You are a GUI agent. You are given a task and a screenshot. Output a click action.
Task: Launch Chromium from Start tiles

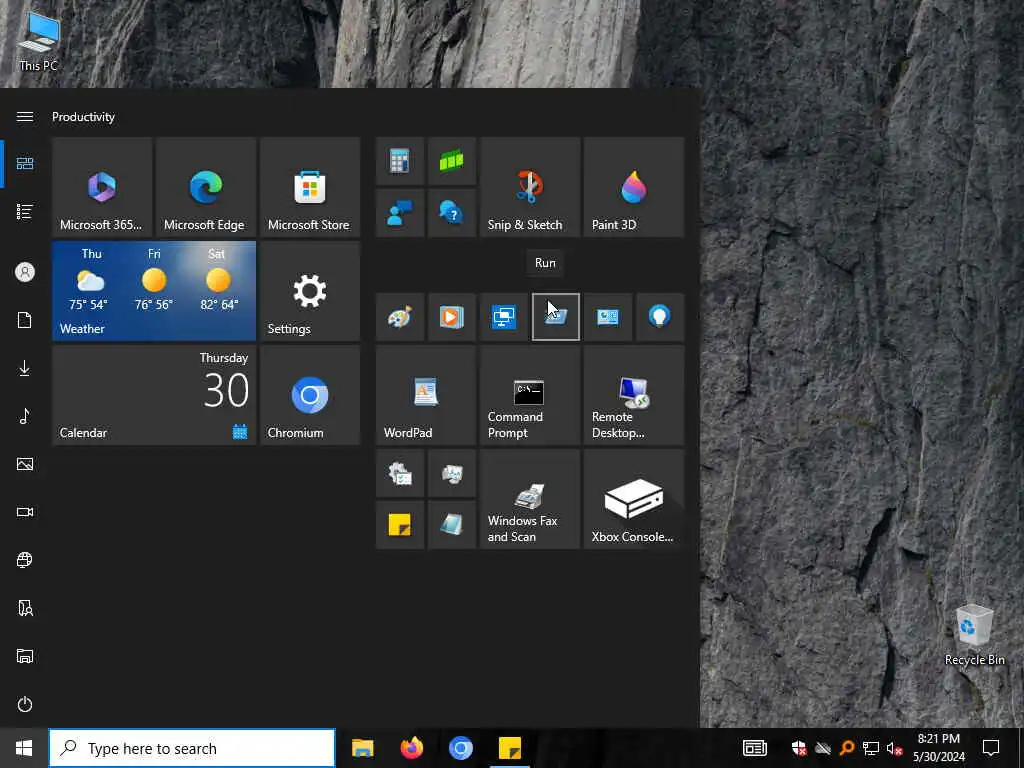pos(310,395)
